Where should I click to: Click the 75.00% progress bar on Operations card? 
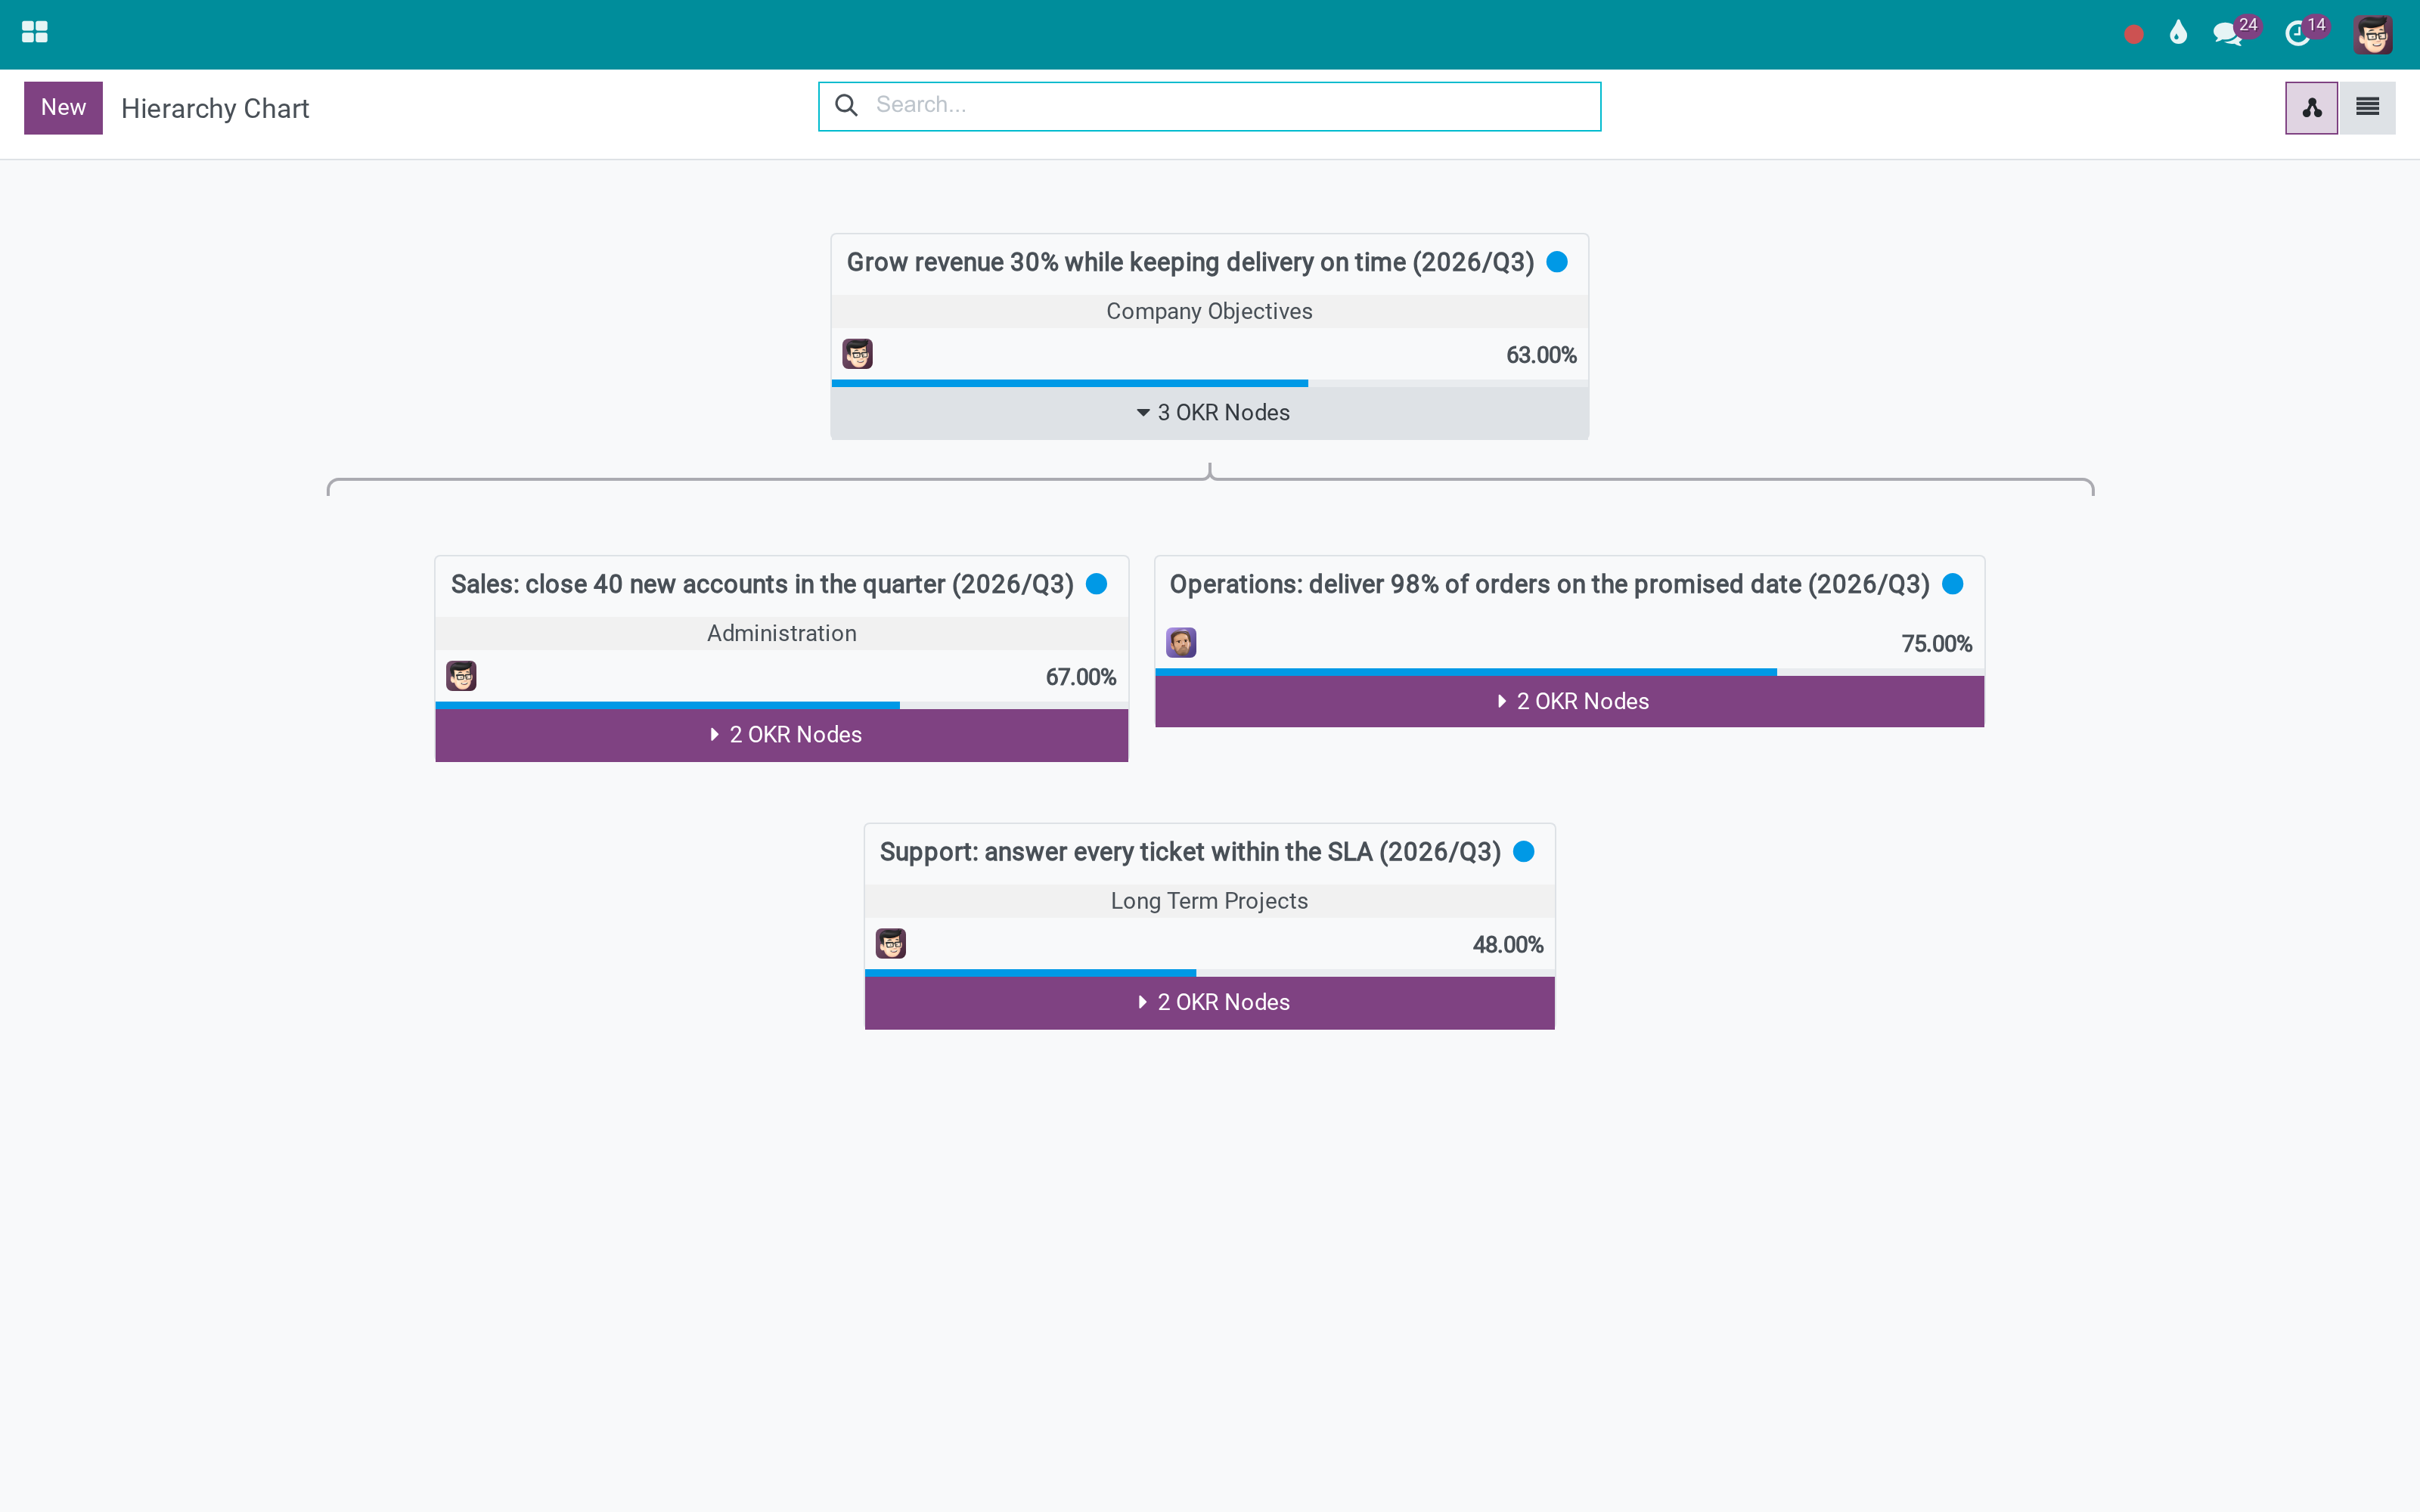(1570, 672)
